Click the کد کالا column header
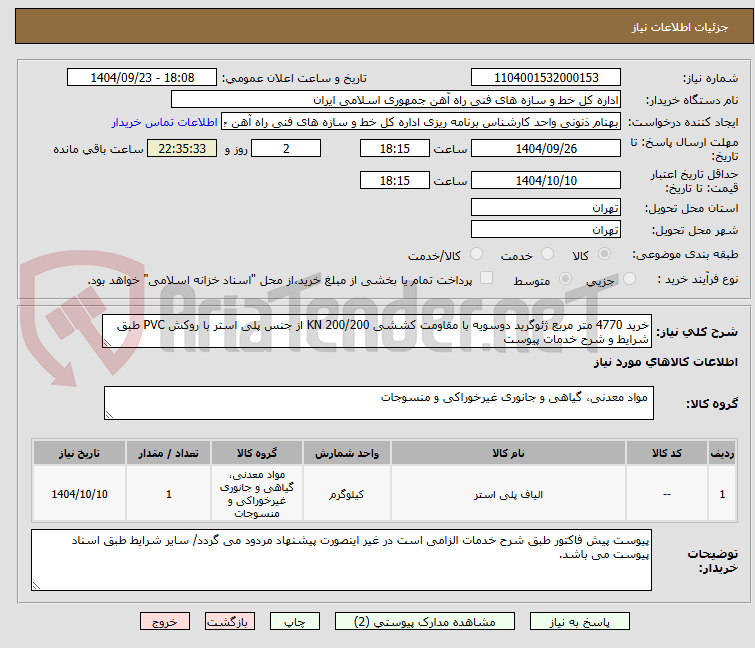This screenshot has height=648, width=755. click(667, 453)
